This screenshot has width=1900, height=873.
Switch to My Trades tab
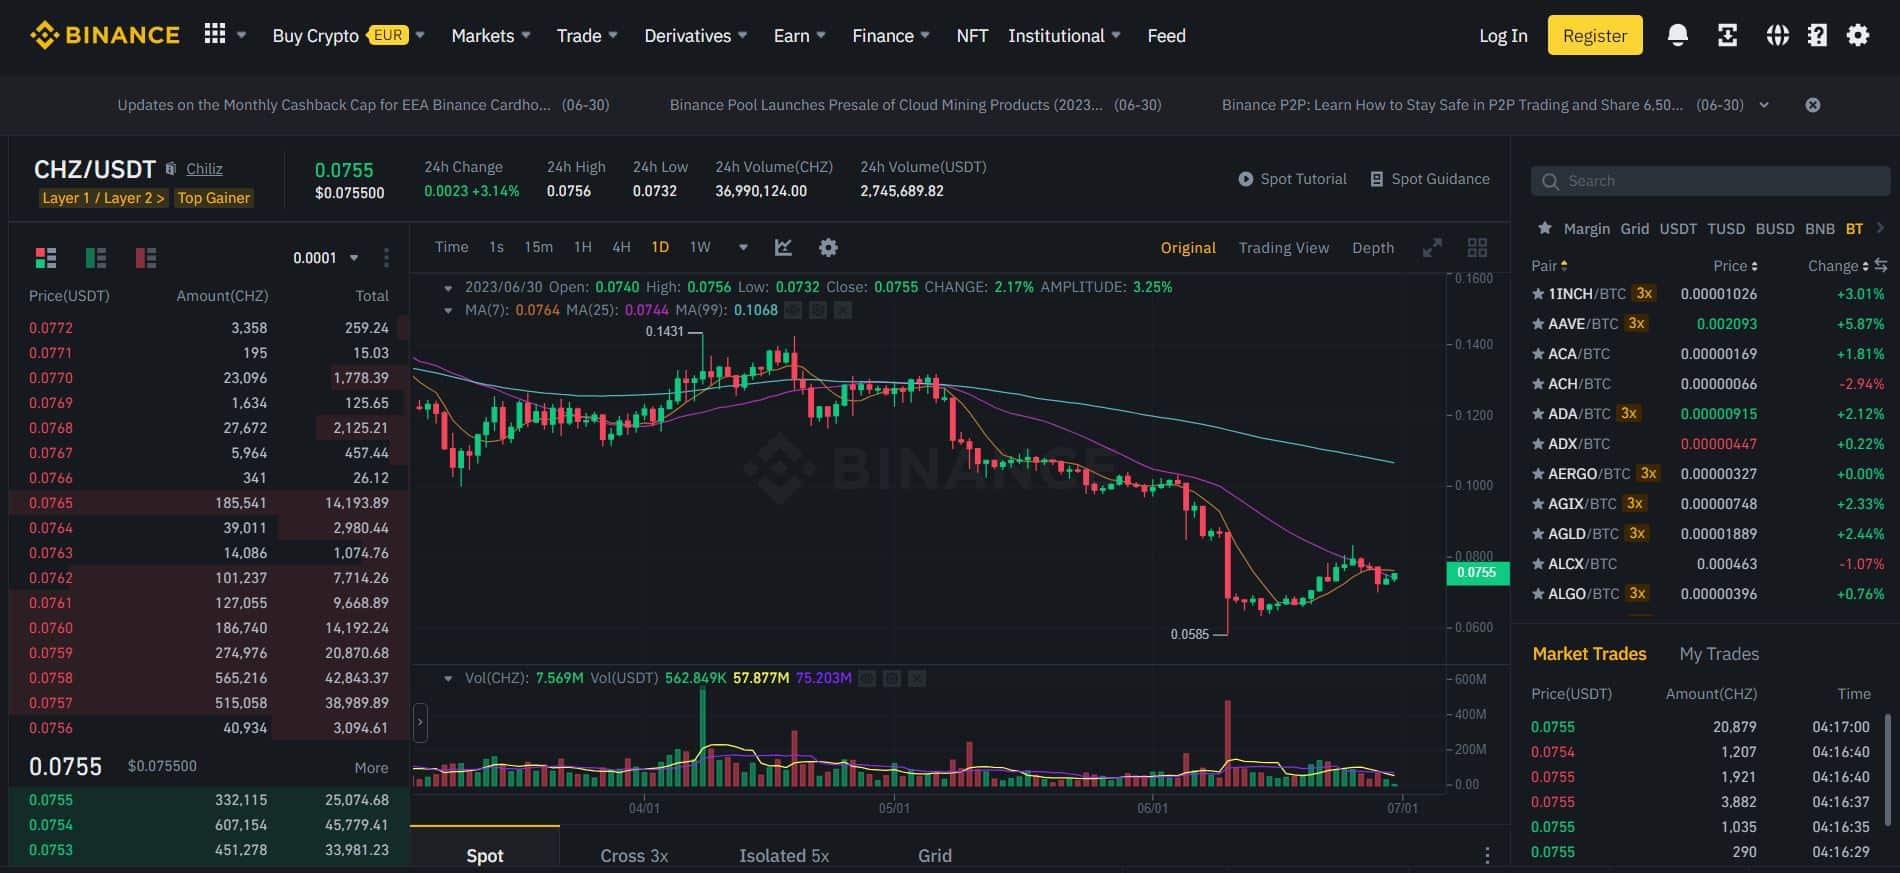pos(1719,654)
